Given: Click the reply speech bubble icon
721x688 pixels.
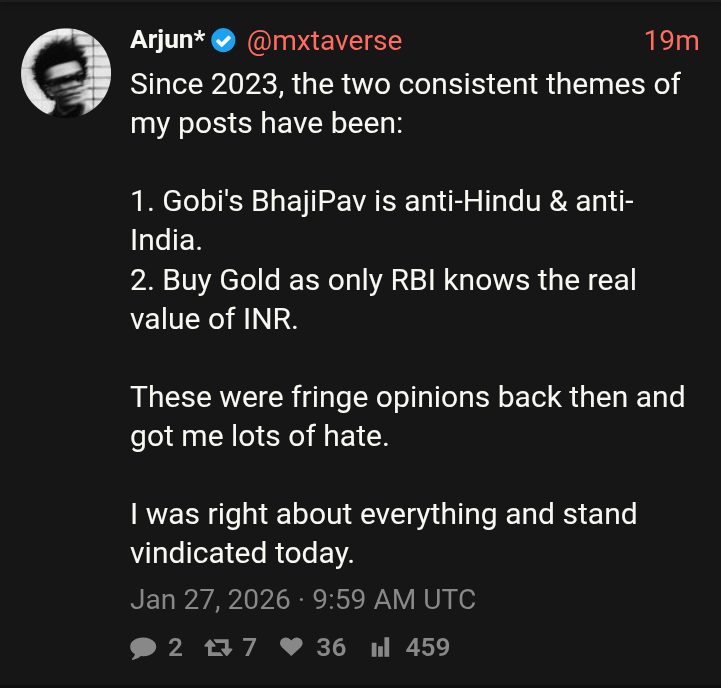Looking at the screenshot, I should point(144,648).
